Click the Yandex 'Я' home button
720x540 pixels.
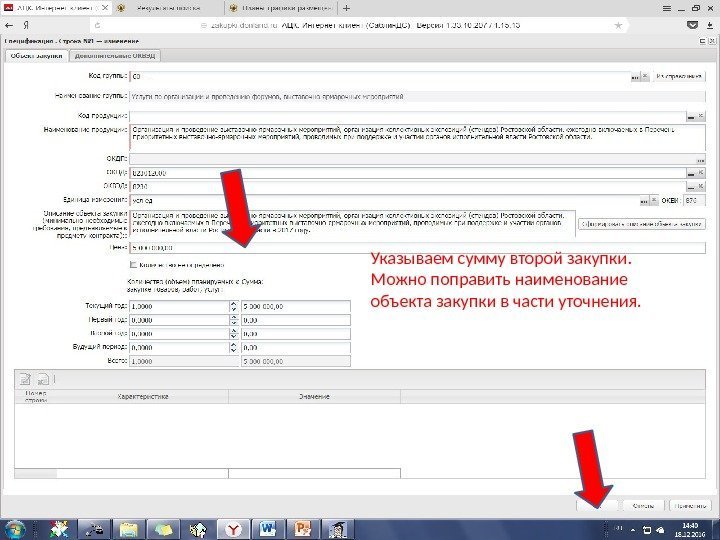tap(26, 25)
